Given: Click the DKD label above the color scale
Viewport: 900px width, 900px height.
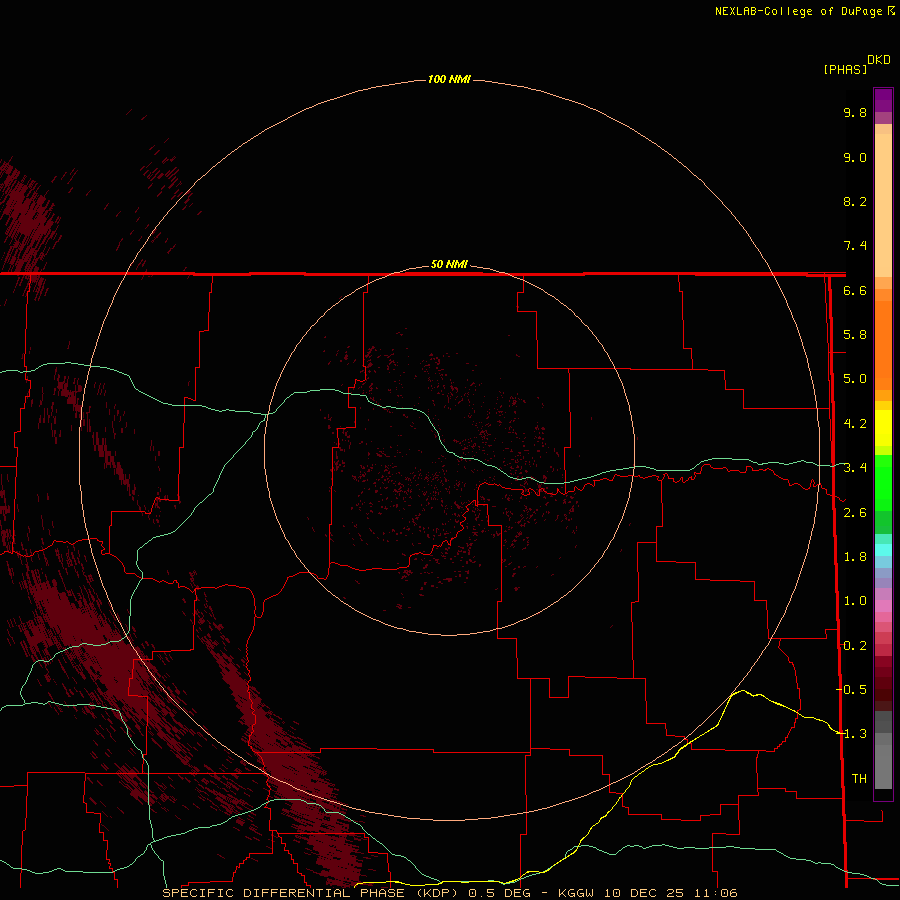Looking at the screenshot, I should 878,60.
